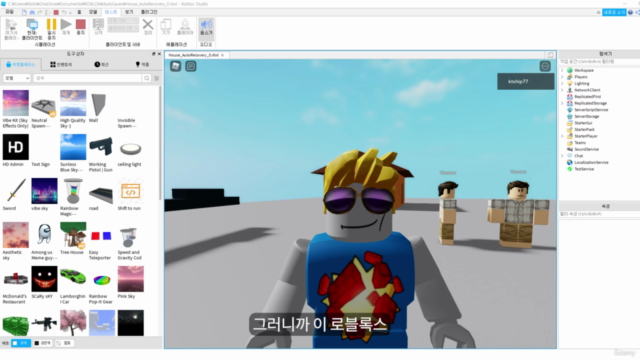Click the Explorer filter workspace field
The height and width of the screenshot is (360, 640).
[599, 62]
